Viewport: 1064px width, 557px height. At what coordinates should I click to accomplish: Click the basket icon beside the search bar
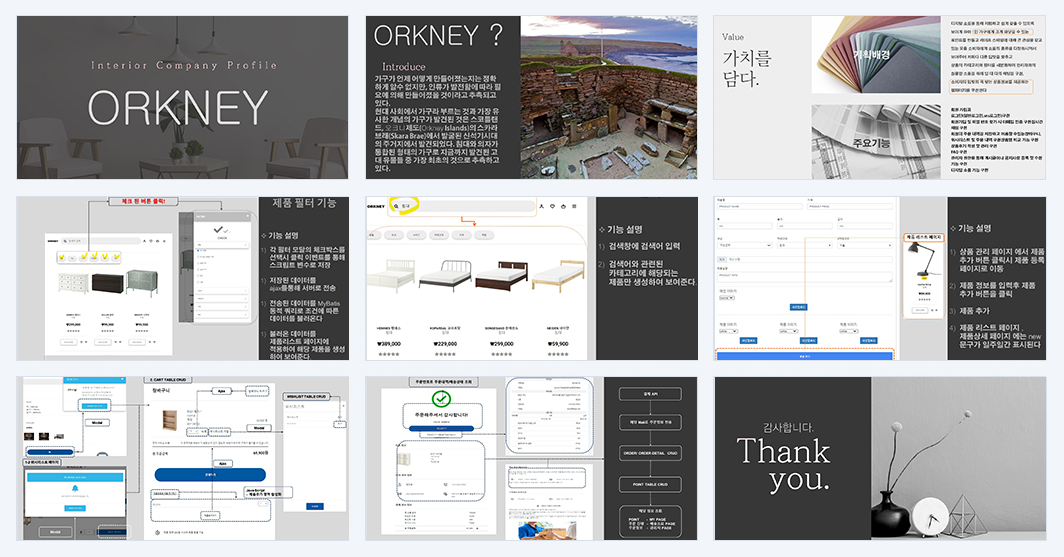[563, 206]
